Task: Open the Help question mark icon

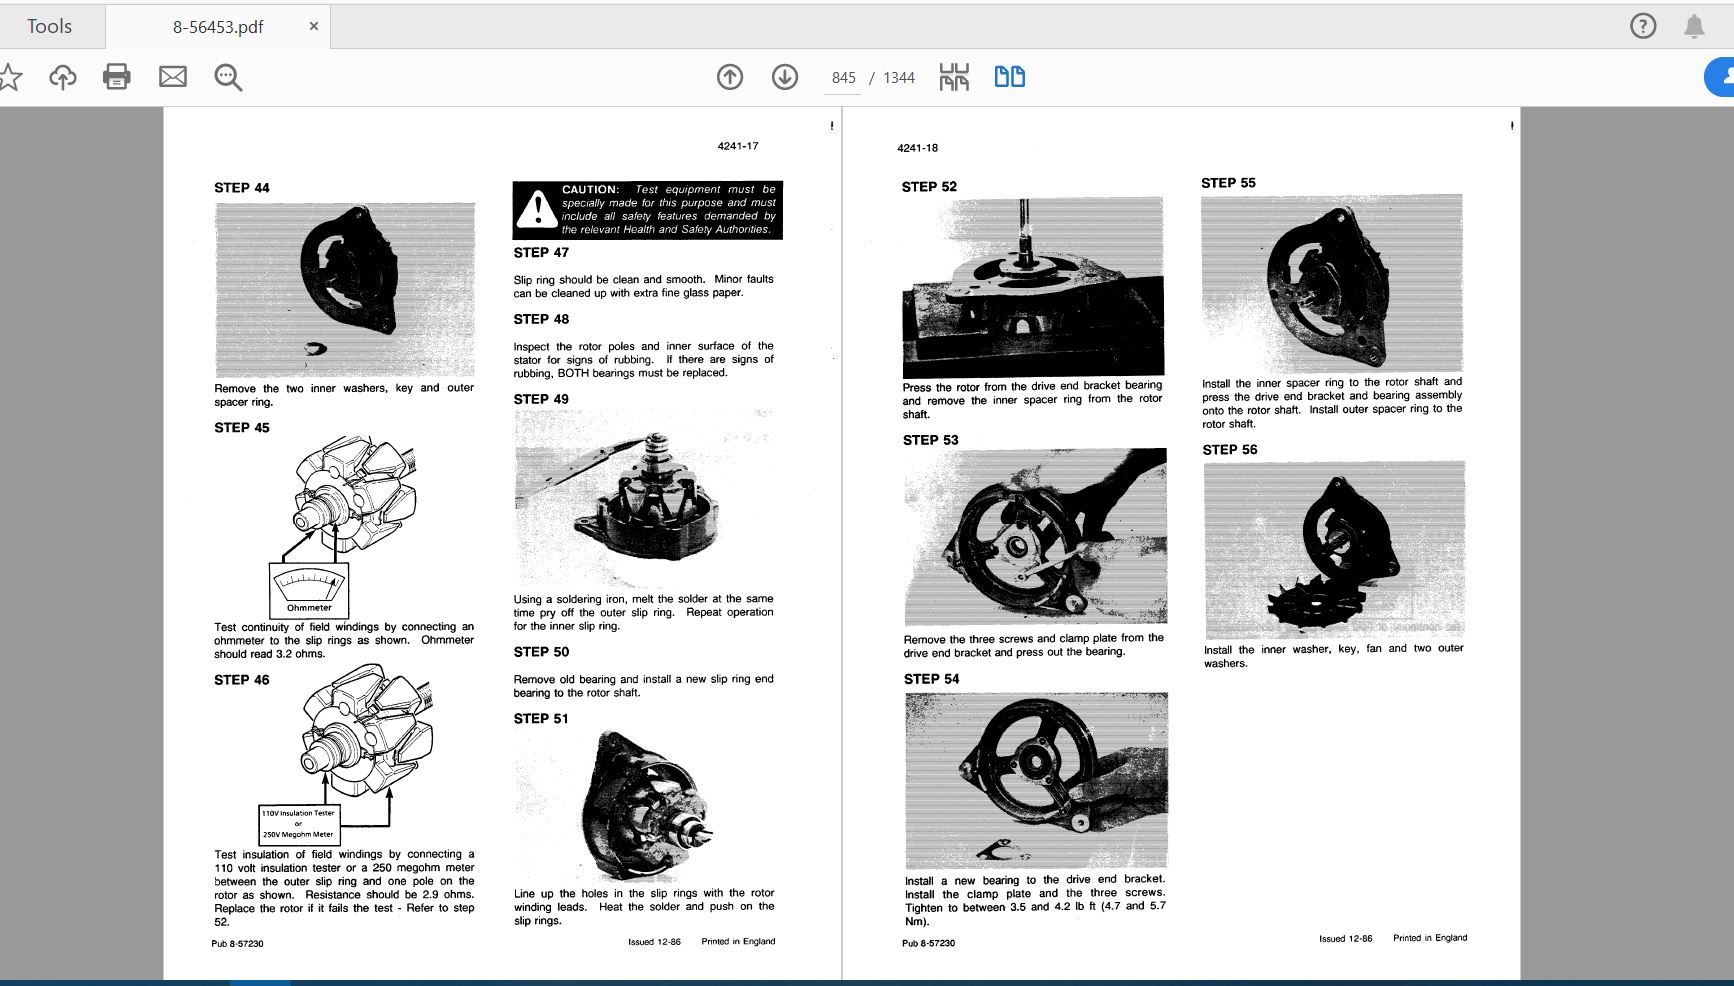Action: (1643, 26)
